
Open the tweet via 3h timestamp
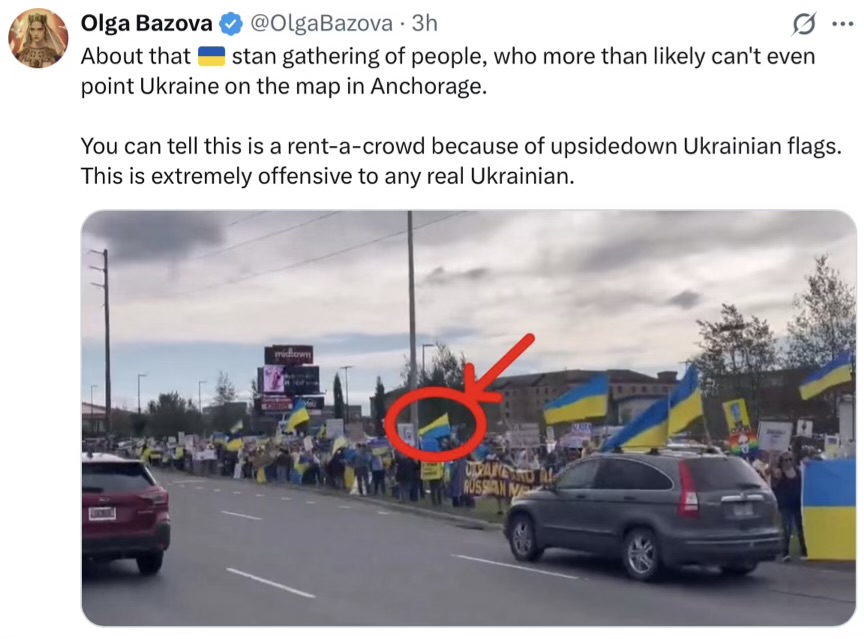[x=425, y=23]
